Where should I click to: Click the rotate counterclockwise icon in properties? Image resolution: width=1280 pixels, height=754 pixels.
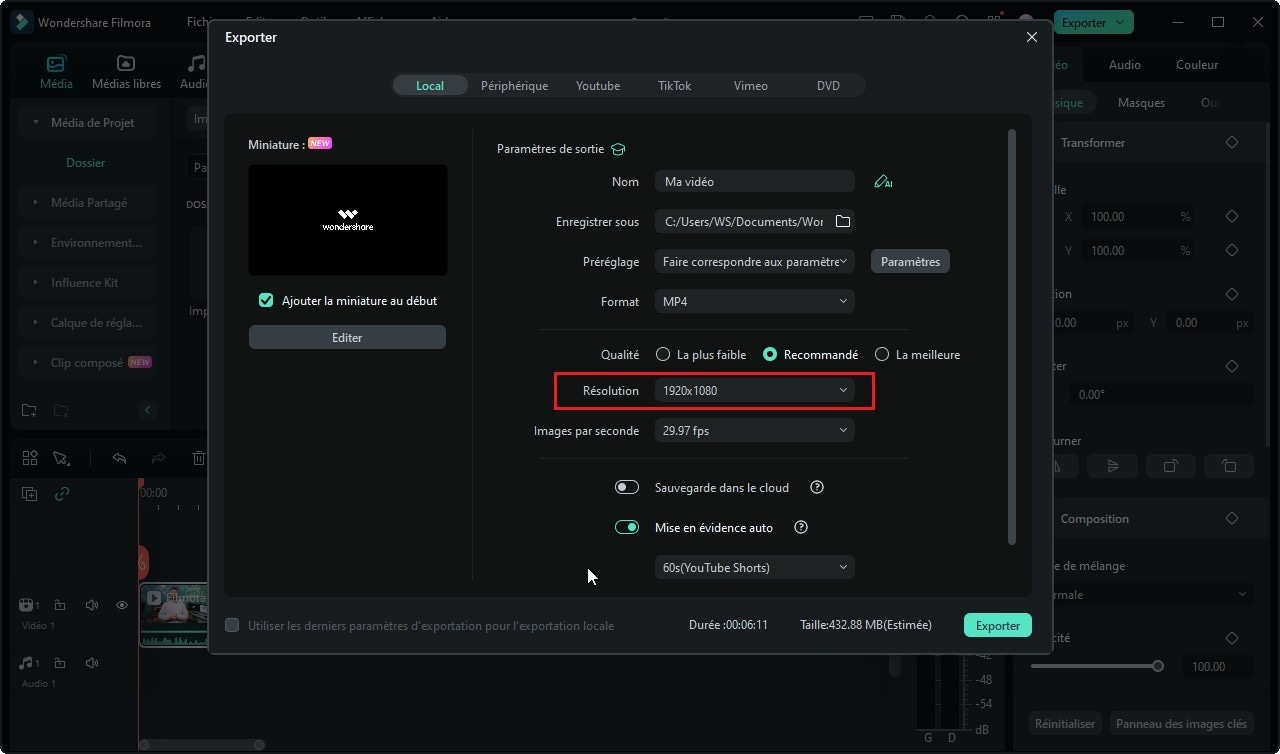coord(1229,466)
